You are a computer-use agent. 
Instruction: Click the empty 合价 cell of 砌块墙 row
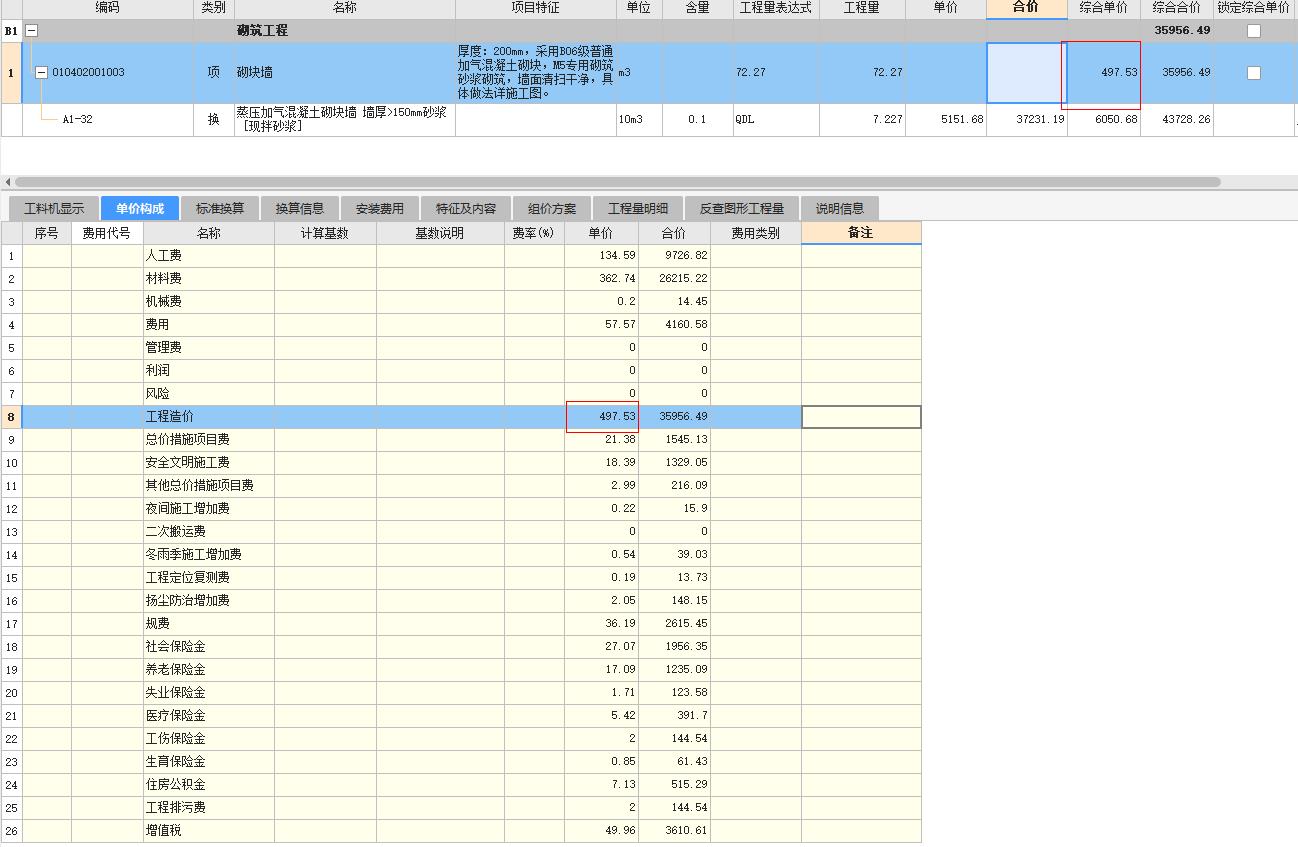(1027, 73)
